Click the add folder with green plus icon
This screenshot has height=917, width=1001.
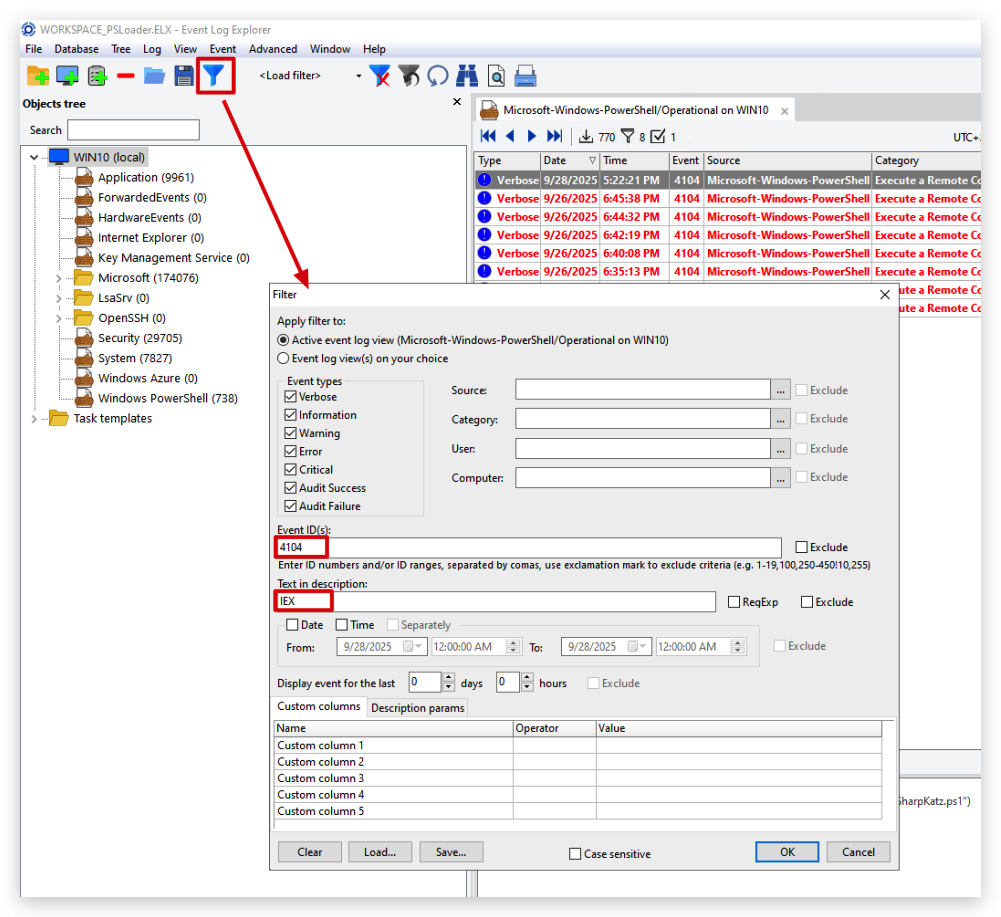[38, 76]
